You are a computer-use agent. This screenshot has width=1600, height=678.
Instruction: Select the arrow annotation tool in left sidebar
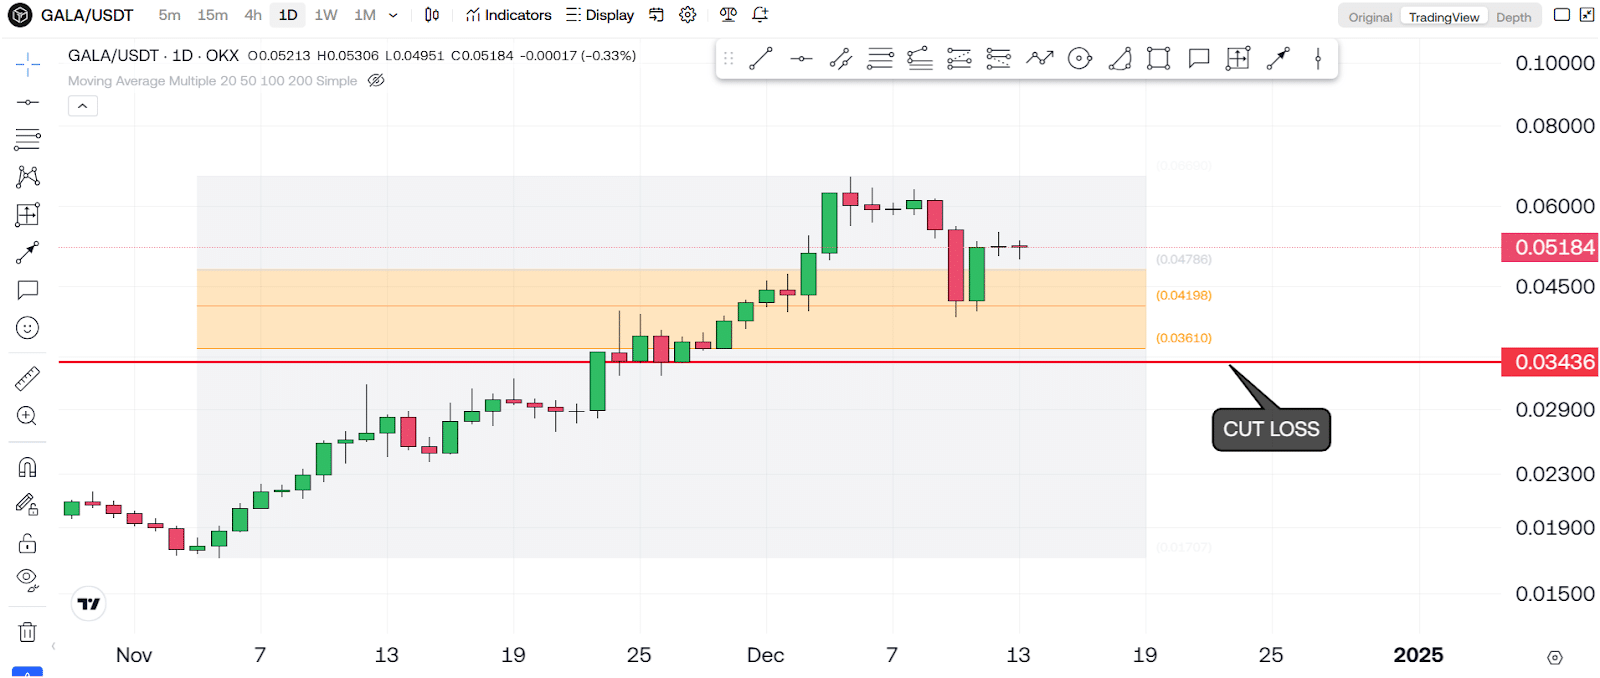tap(28, 253)
